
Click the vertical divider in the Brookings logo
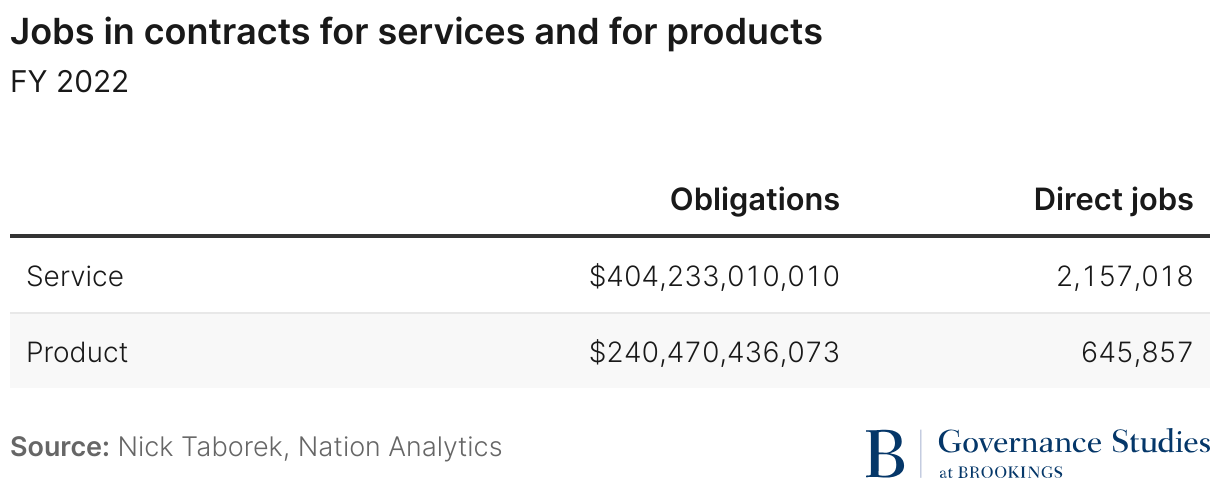coord(921,452)
